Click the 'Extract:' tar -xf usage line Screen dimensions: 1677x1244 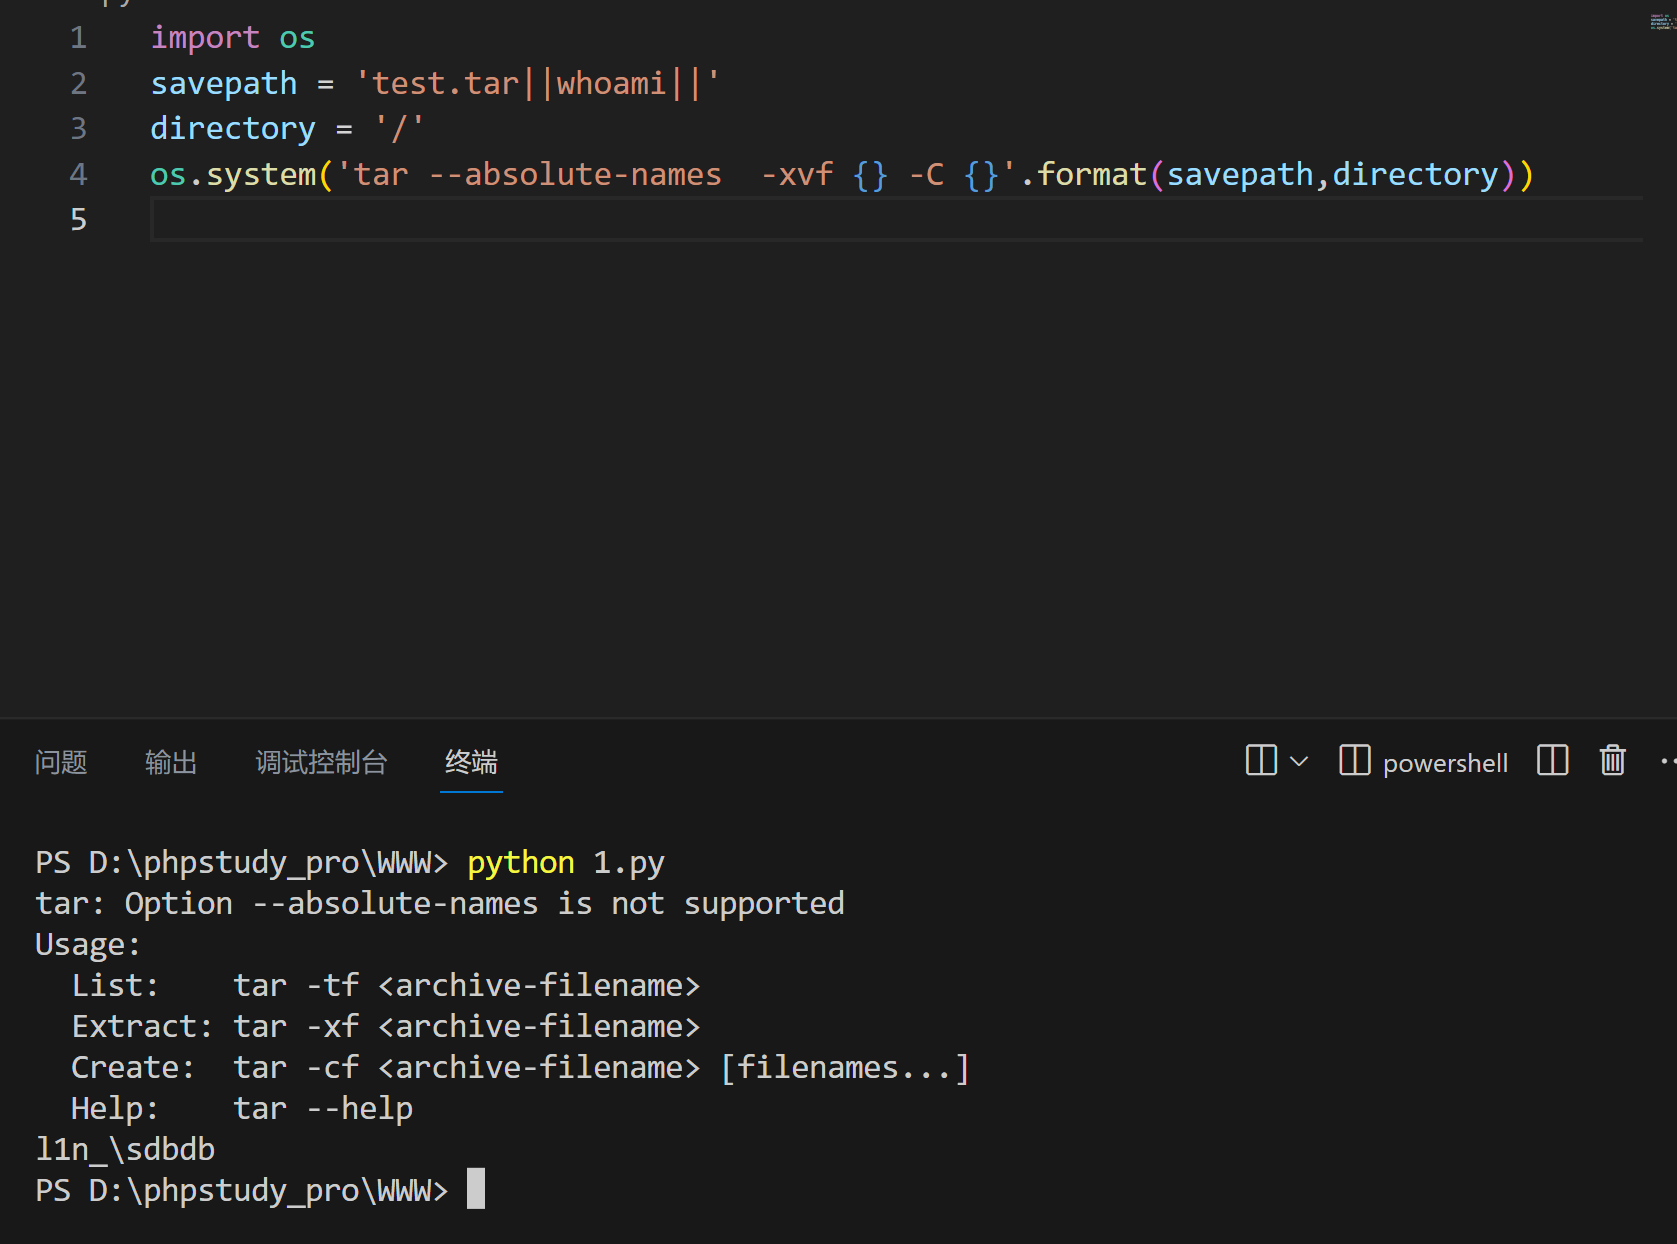pos(385,1027)
